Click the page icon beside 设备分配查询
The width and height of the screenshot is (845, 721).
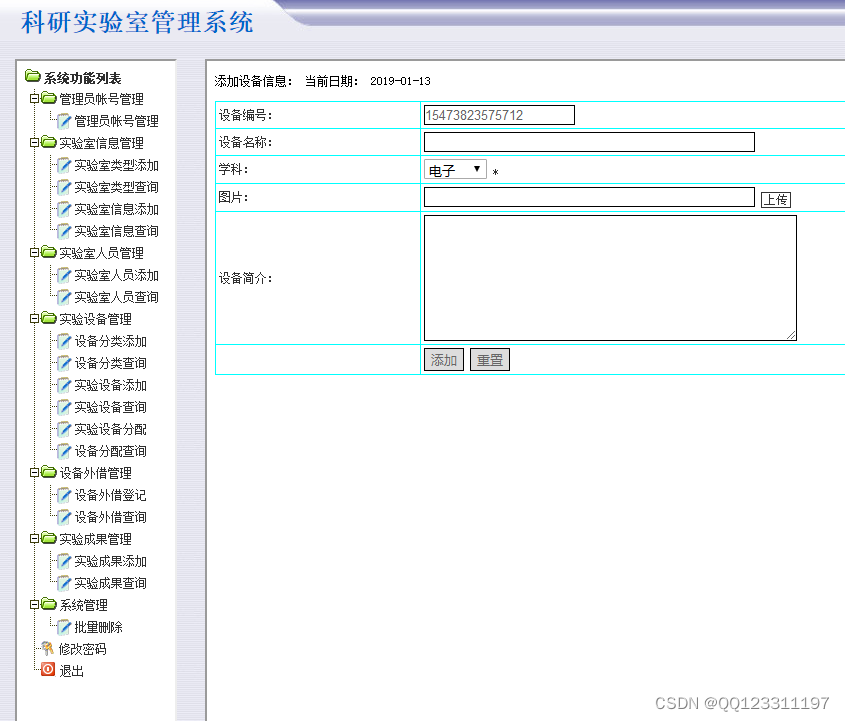click(x=64, y=451)
